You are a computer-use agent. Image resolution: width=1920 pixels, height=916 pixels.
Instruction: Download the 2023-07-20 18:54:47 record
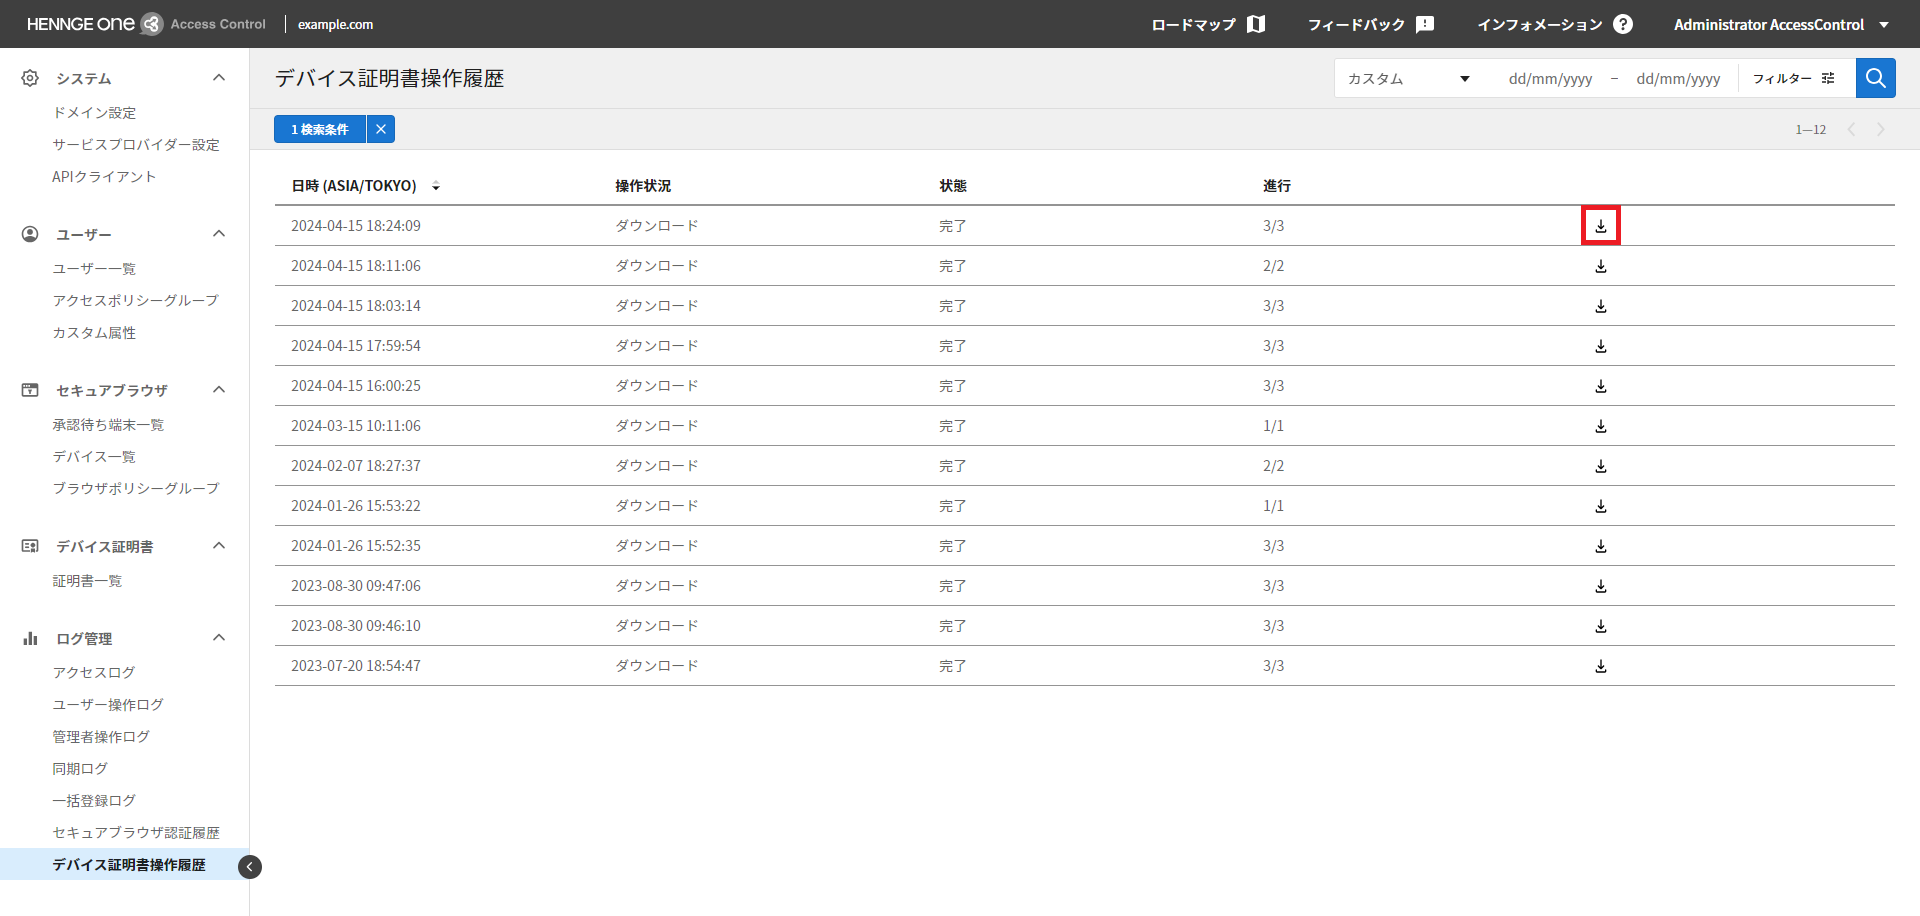1600,666
